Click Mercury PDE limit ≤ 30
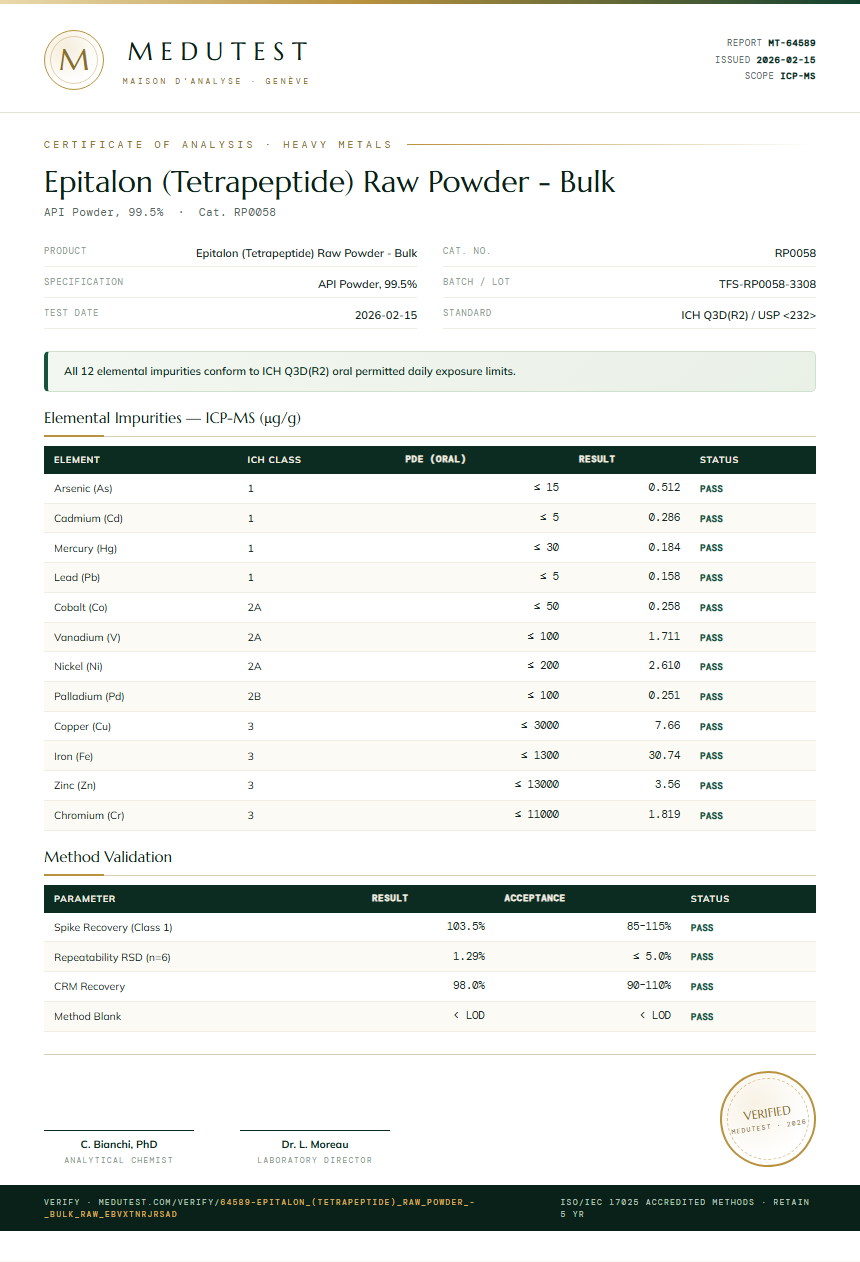 (546, 548)
